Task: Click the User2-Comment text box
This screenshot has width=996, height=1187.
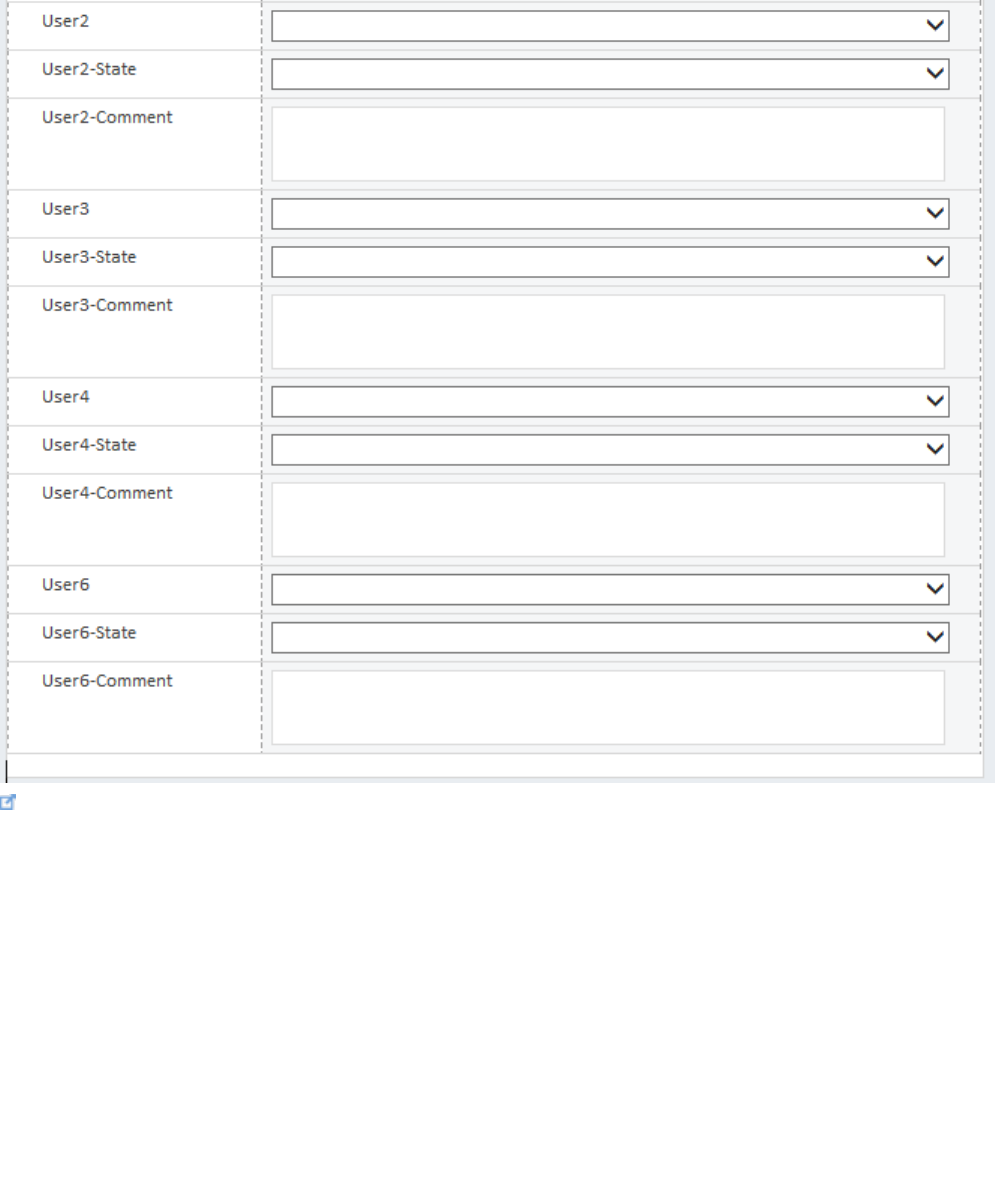Action: point(608,144)
